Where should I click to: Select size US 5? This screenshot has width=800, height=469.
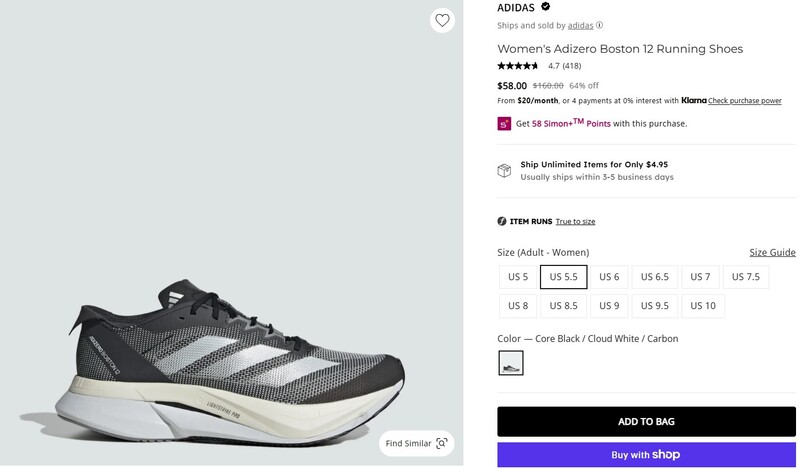click(518, 277)
